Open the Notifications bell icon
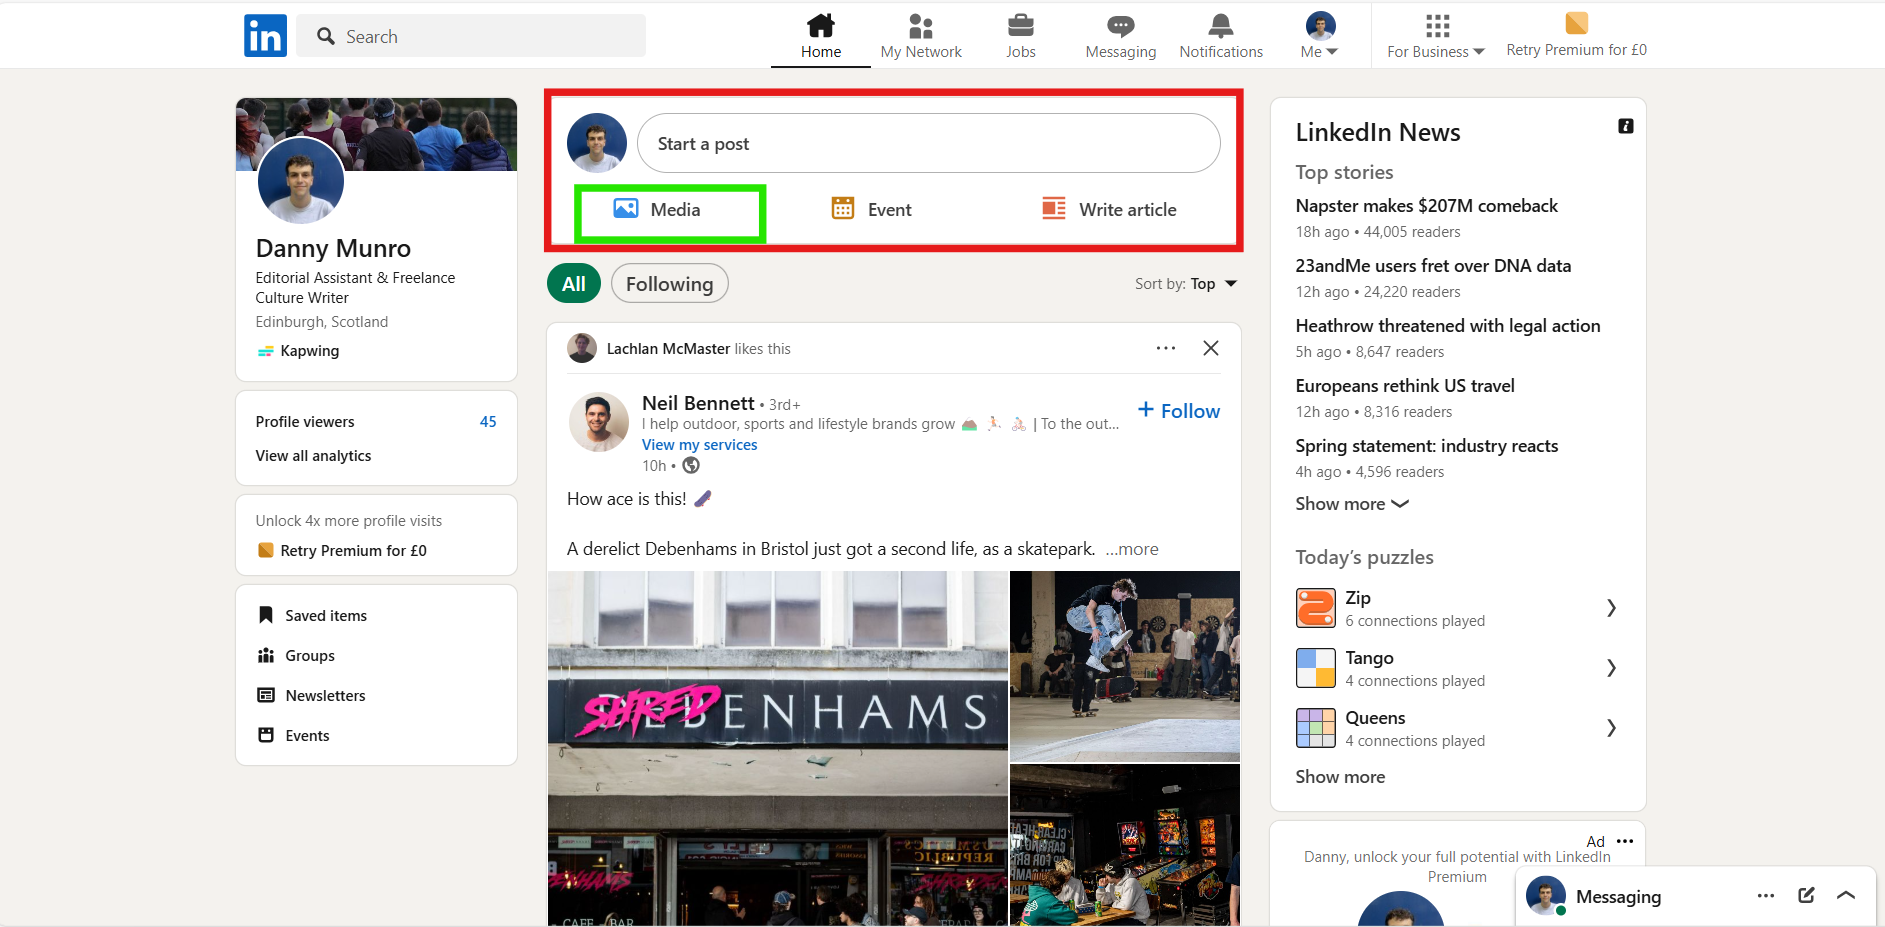The height and width of the screenshot is (927, 1885). coord(1220,25)
